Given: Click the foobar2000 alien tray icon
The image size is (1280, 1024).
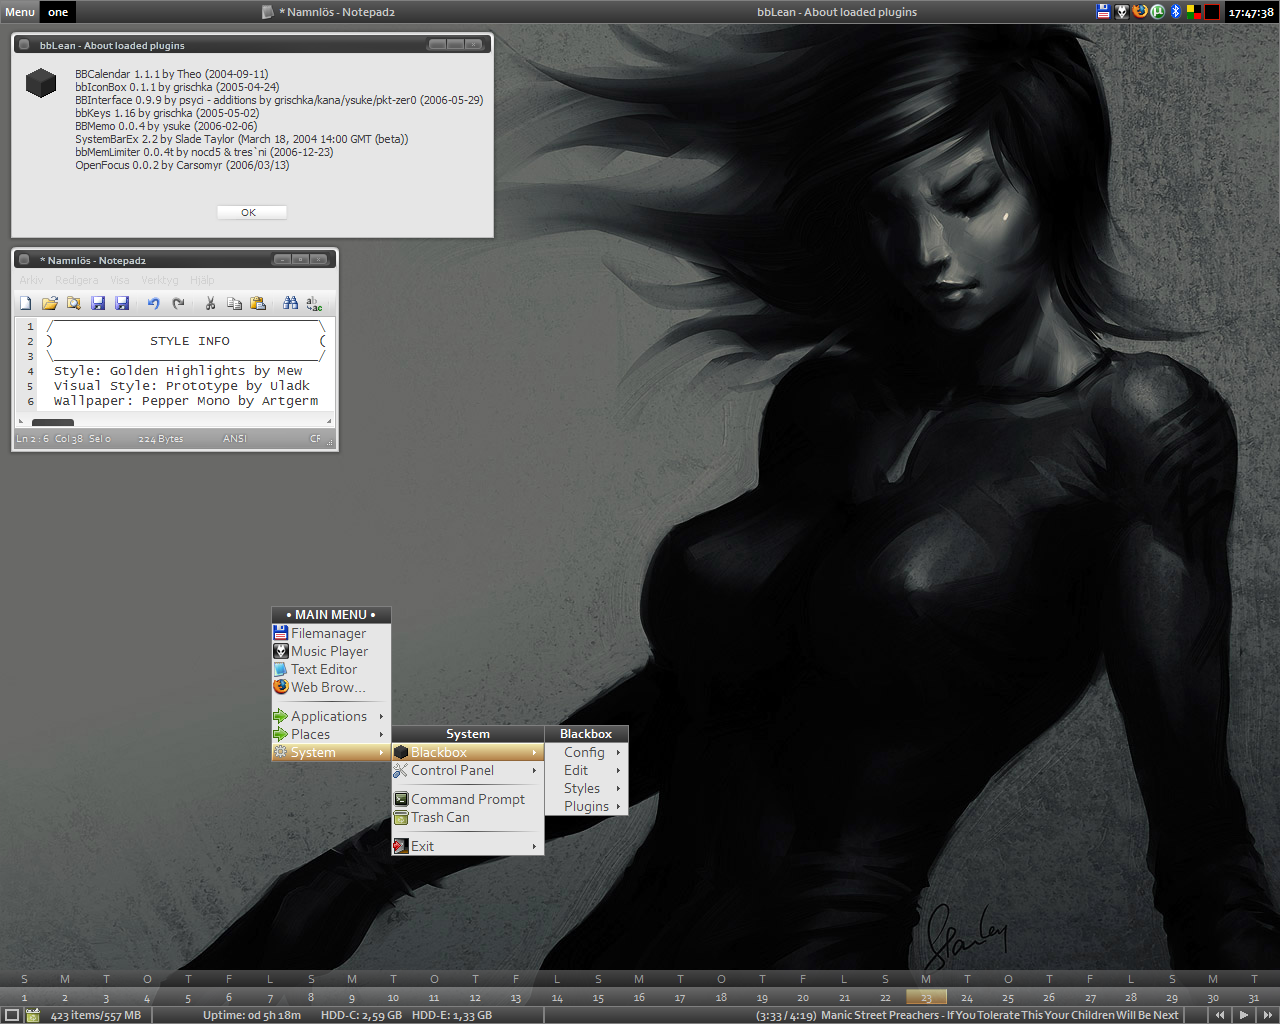Looking at the screenshot, I should [1122, 12].
